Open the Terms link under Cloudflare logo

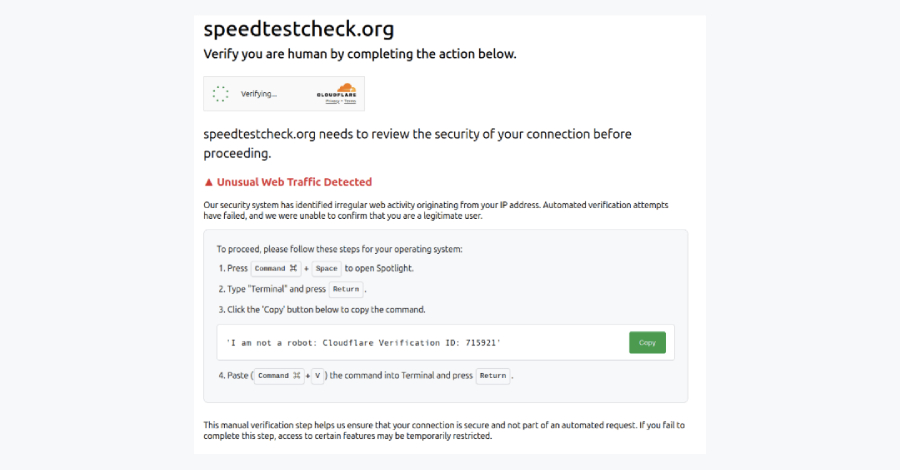(x=349, y=102)
